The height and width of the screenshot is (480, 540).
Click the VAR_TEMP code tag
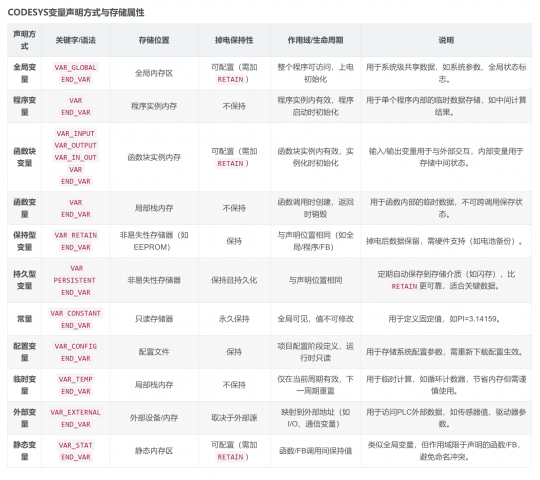75,379
